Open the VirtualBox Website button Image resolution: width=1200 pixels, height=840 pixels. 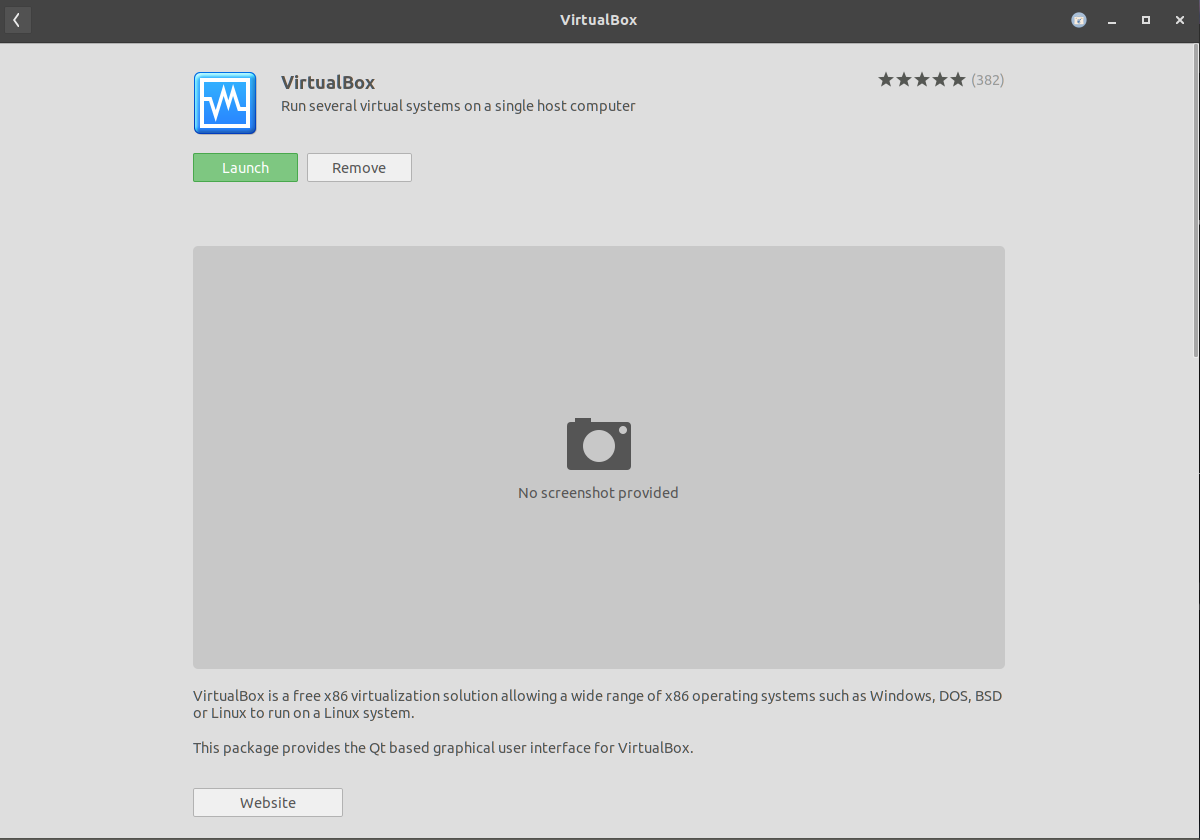(x=268, y=803)
